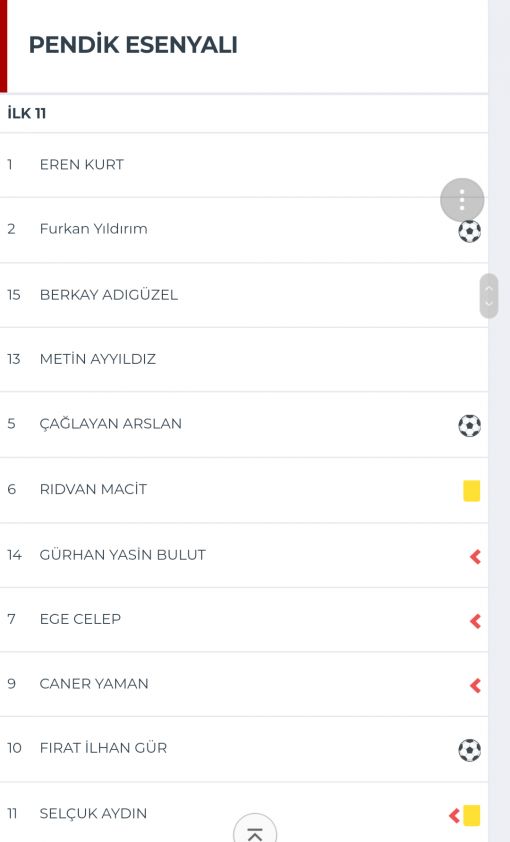Open the Pendik Esenyalı team title

(x=133, y=45)
